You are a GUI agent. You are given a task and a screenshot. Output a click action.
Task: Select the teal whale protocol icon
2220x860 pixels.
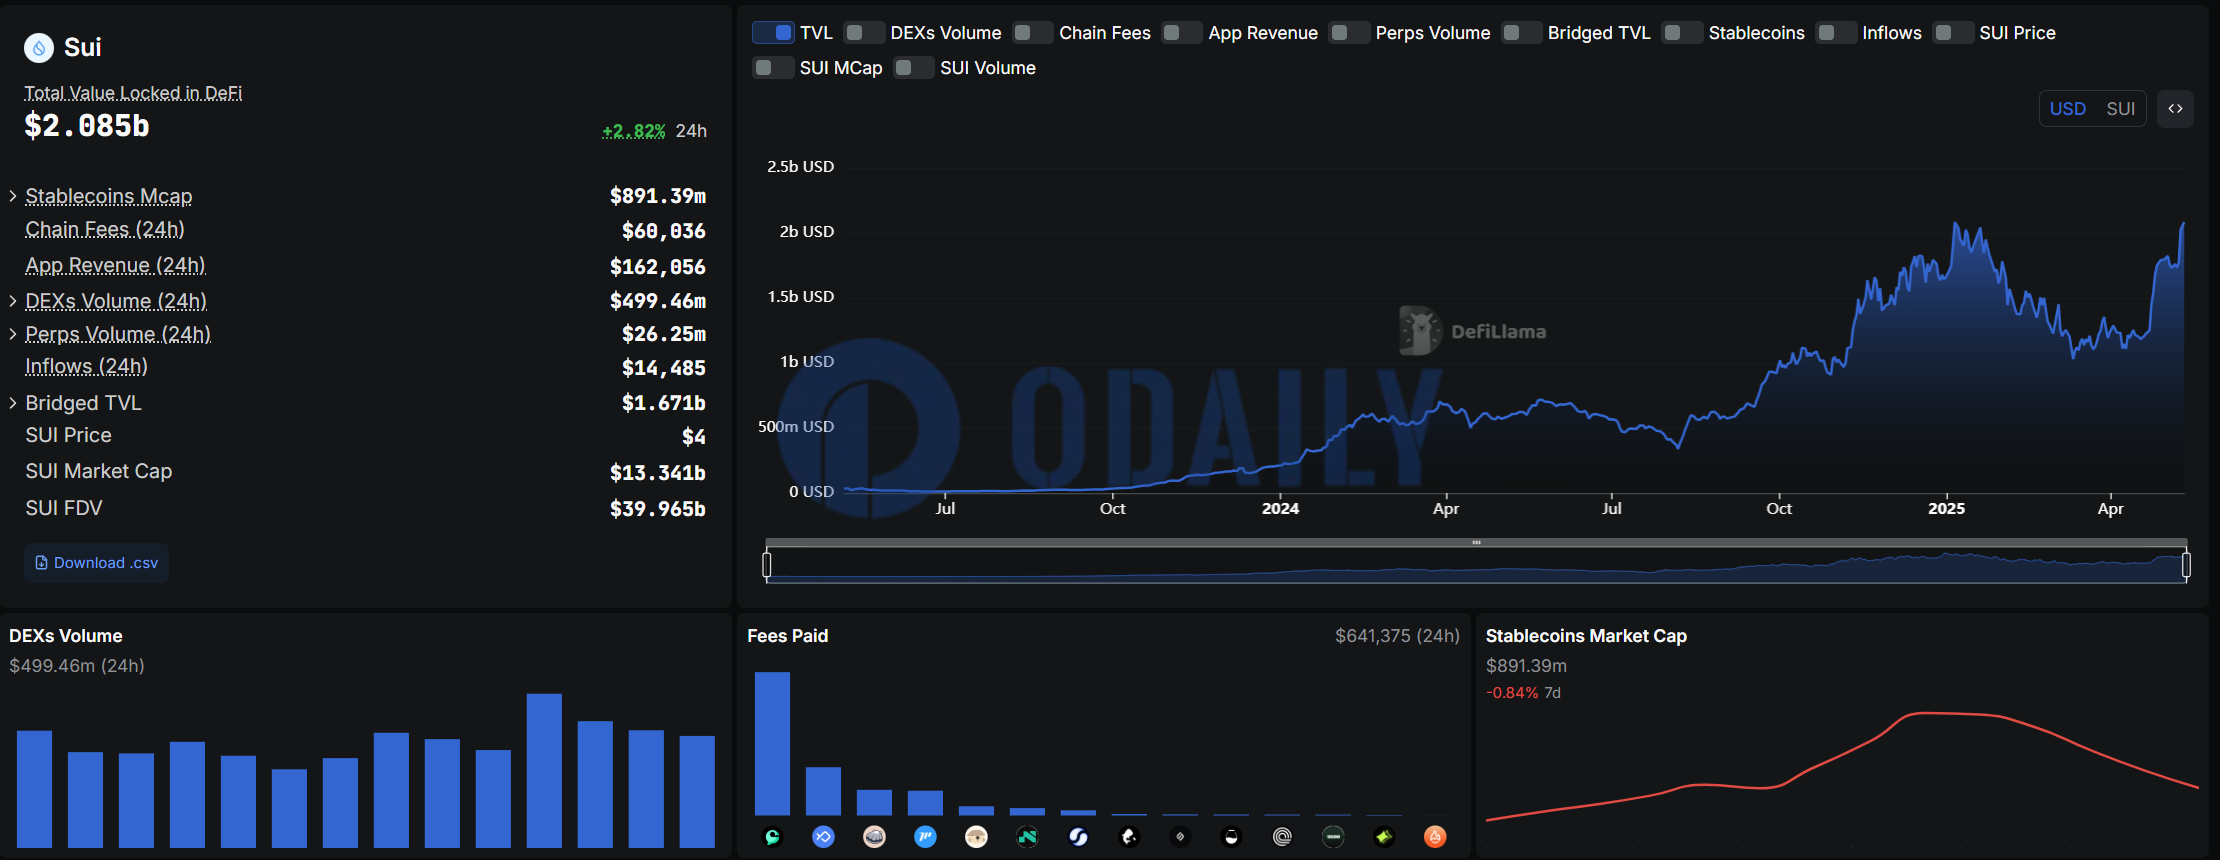(x=772, y=837)
